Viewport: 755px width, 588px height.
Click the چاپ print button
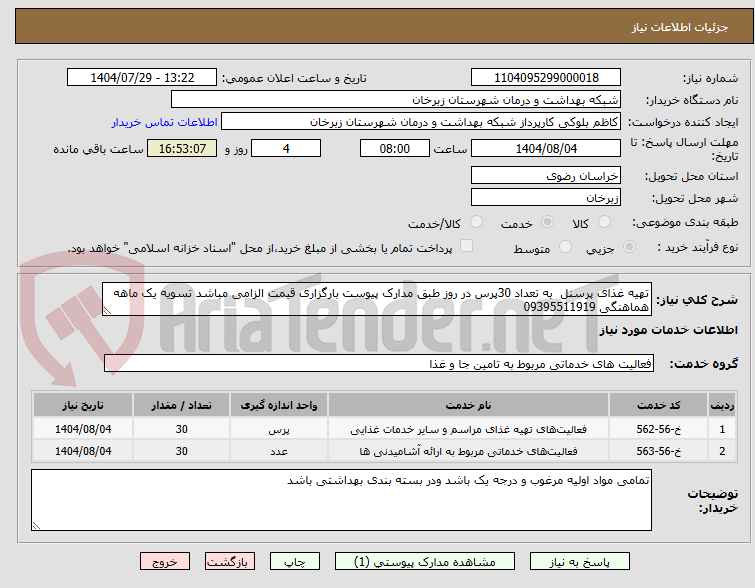coord(295,562)
